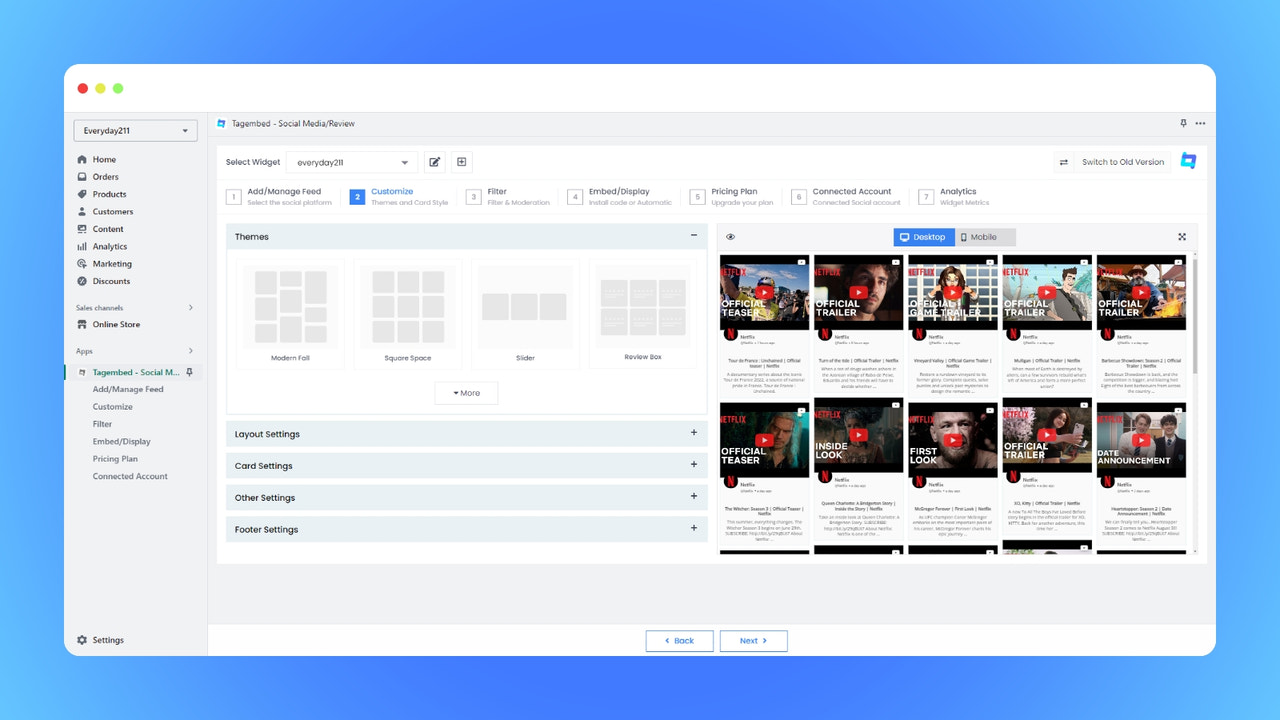Choose the Slider theme

point(525,314)
